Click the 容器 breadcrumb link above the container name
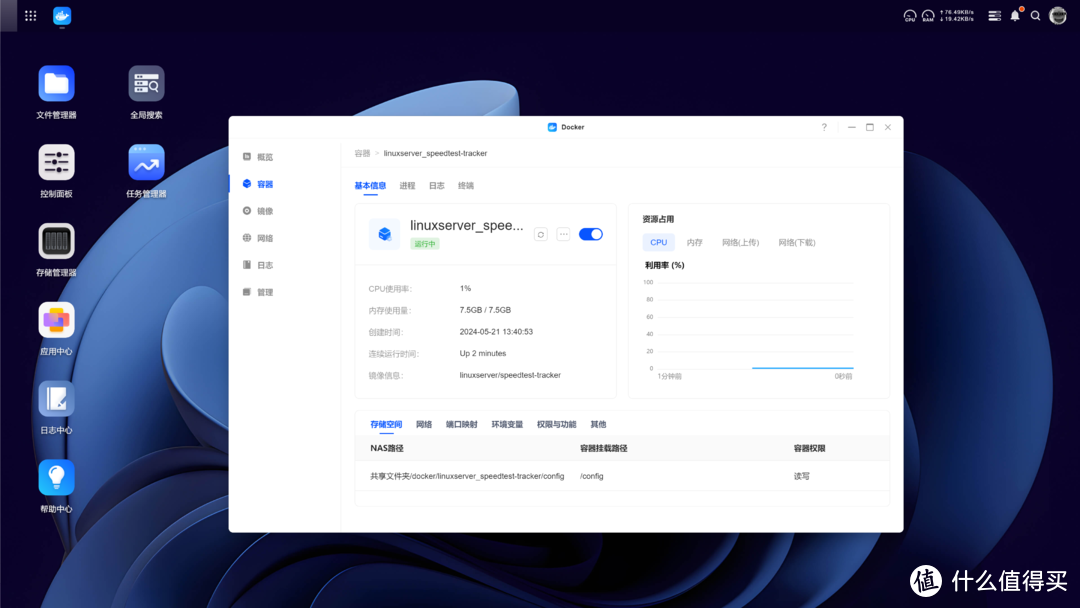The height and width of the screenshot is (608, 1080). (x=360, y=153)
